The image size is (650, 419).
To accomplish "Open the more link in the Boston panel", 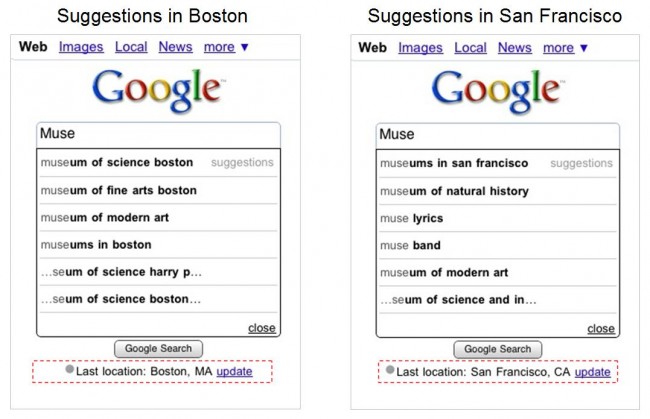I will 219,47.
